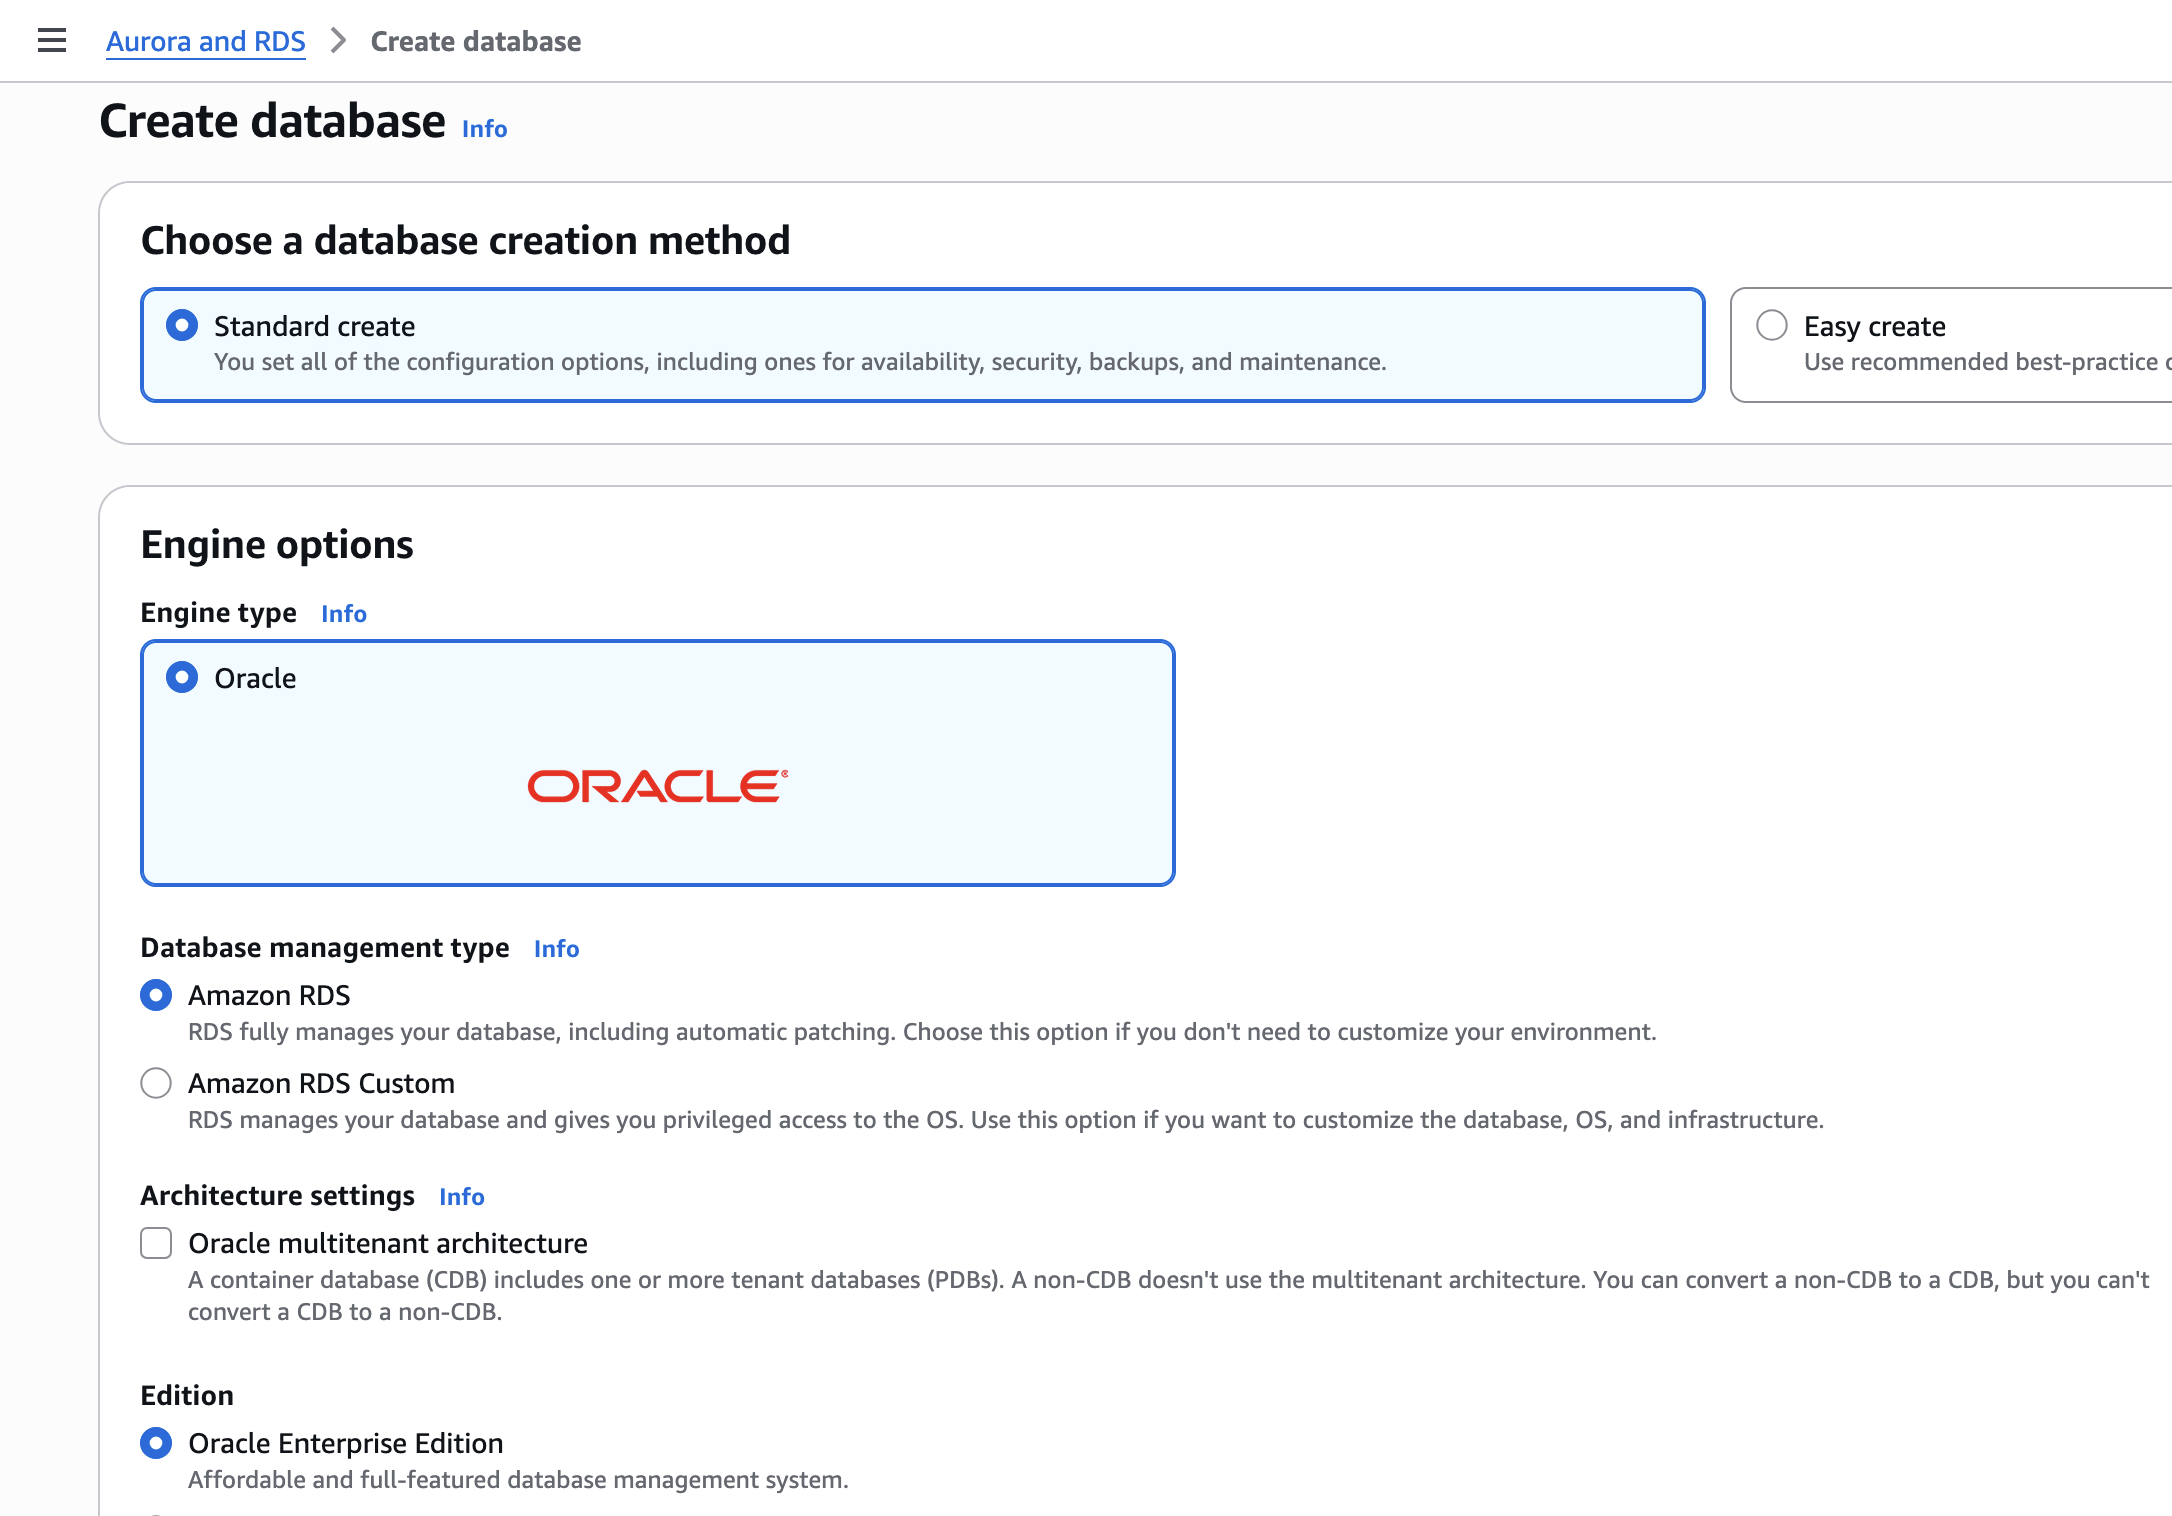2172x1516 pixels.
Task: Open the hamburger navigation menu
Action: [52, 41]
